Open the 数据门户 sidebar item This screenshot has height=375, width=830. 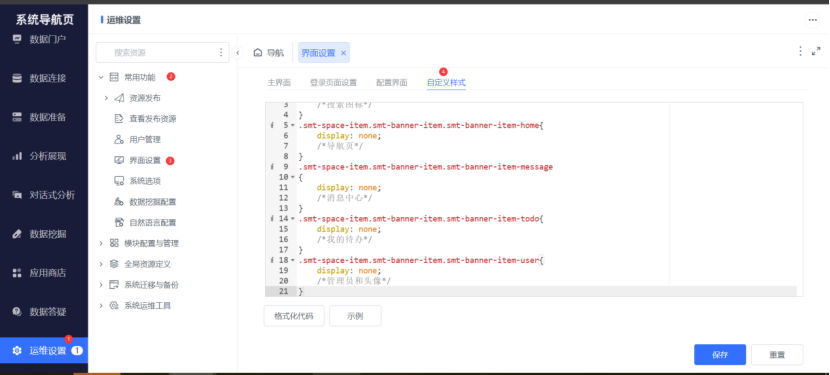pyautogui.click(x=43, y=39)
